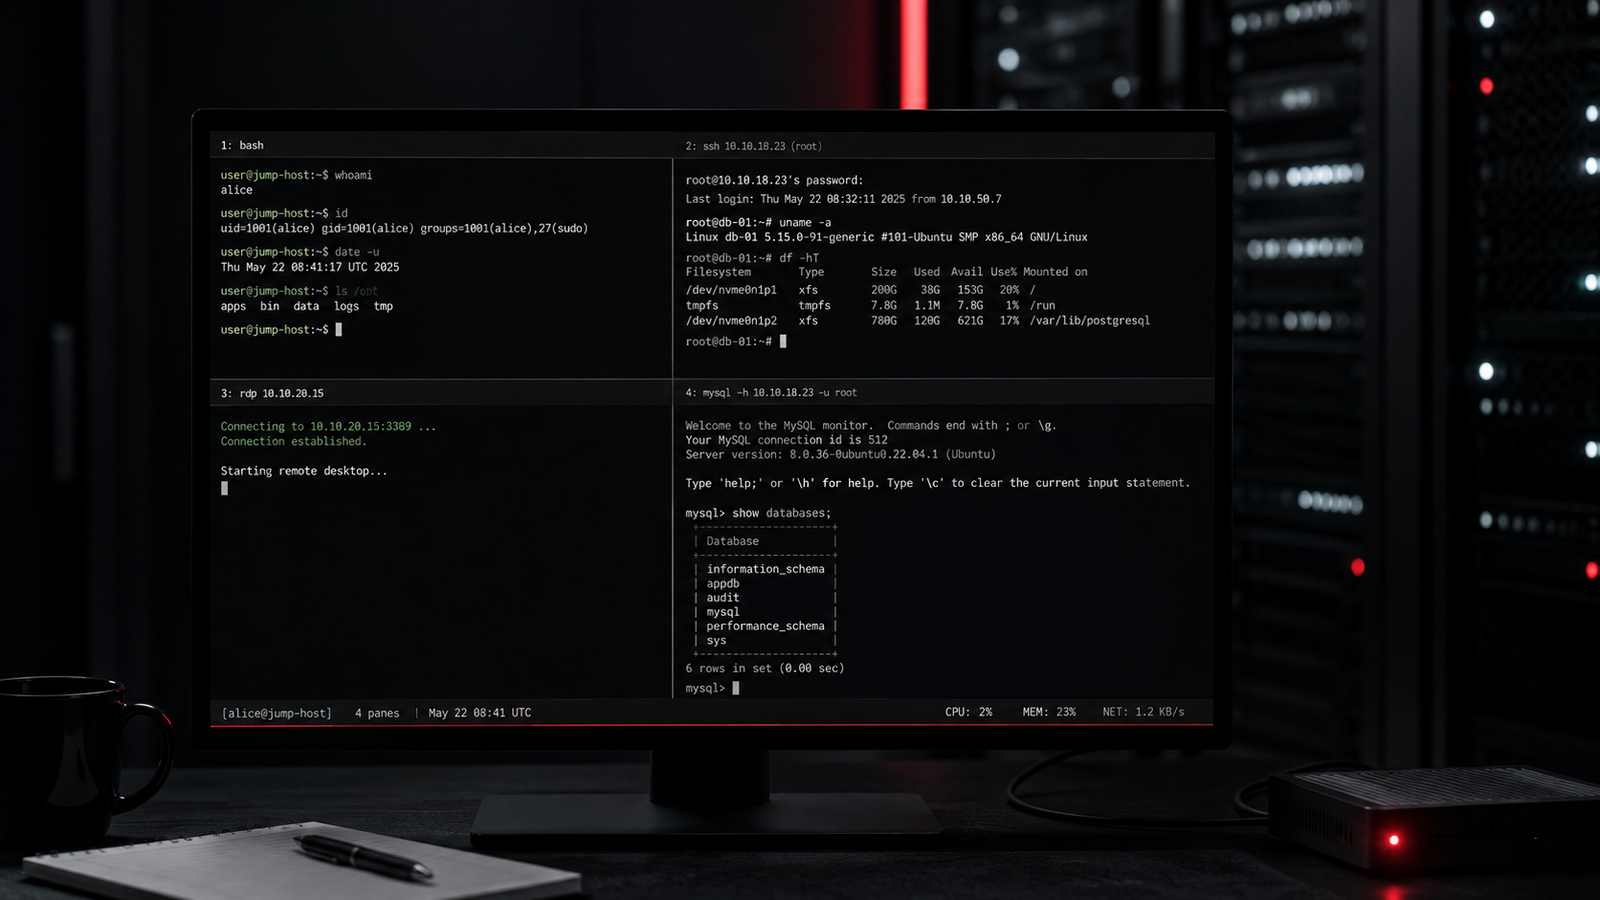Click the "CPU: 2%" status indicator

click(x=969, y=712)
